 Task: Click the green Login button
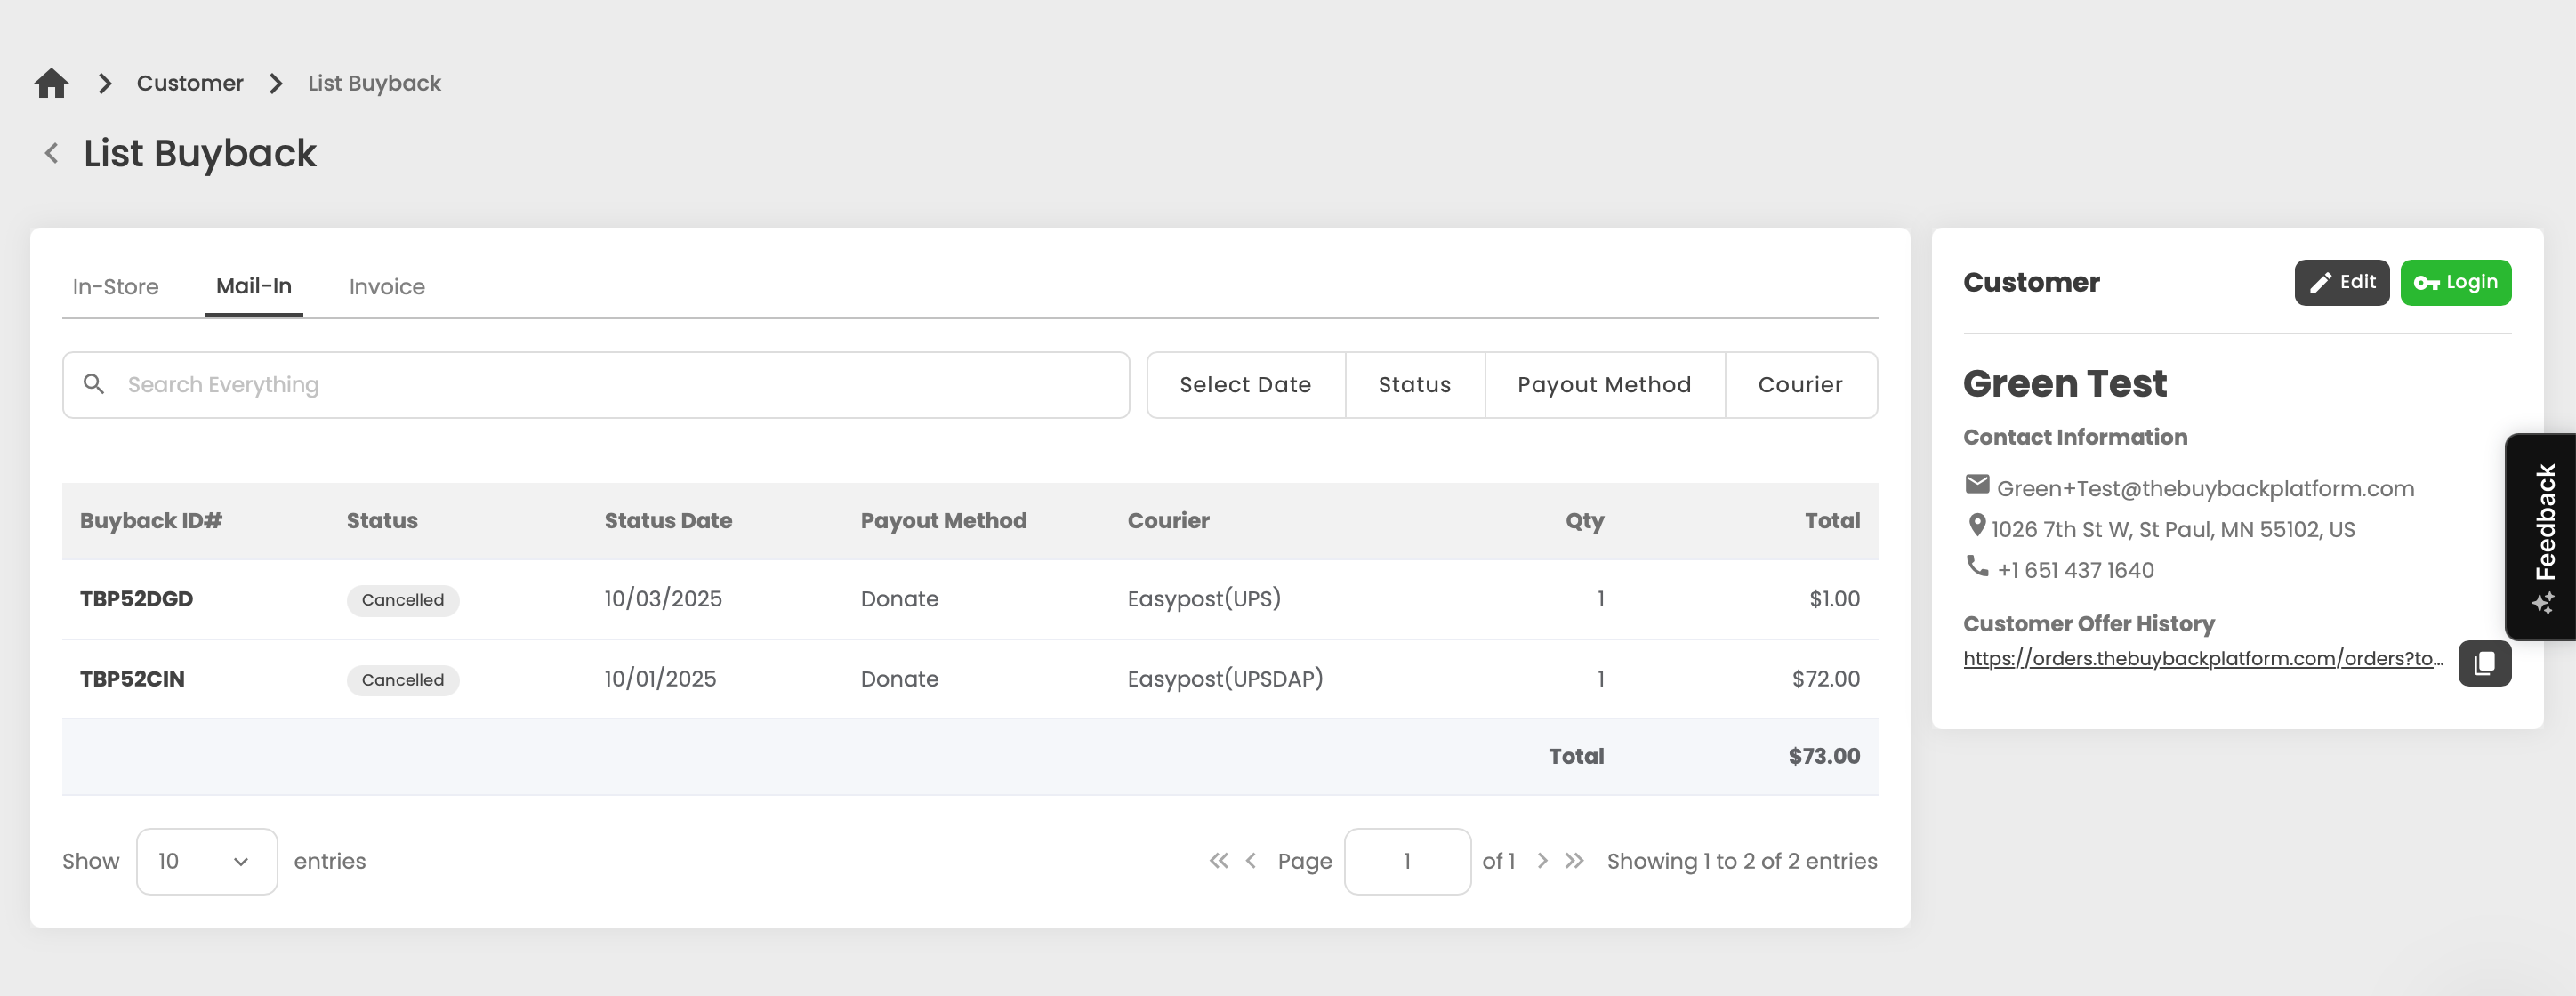click(x=2455, y=283)
